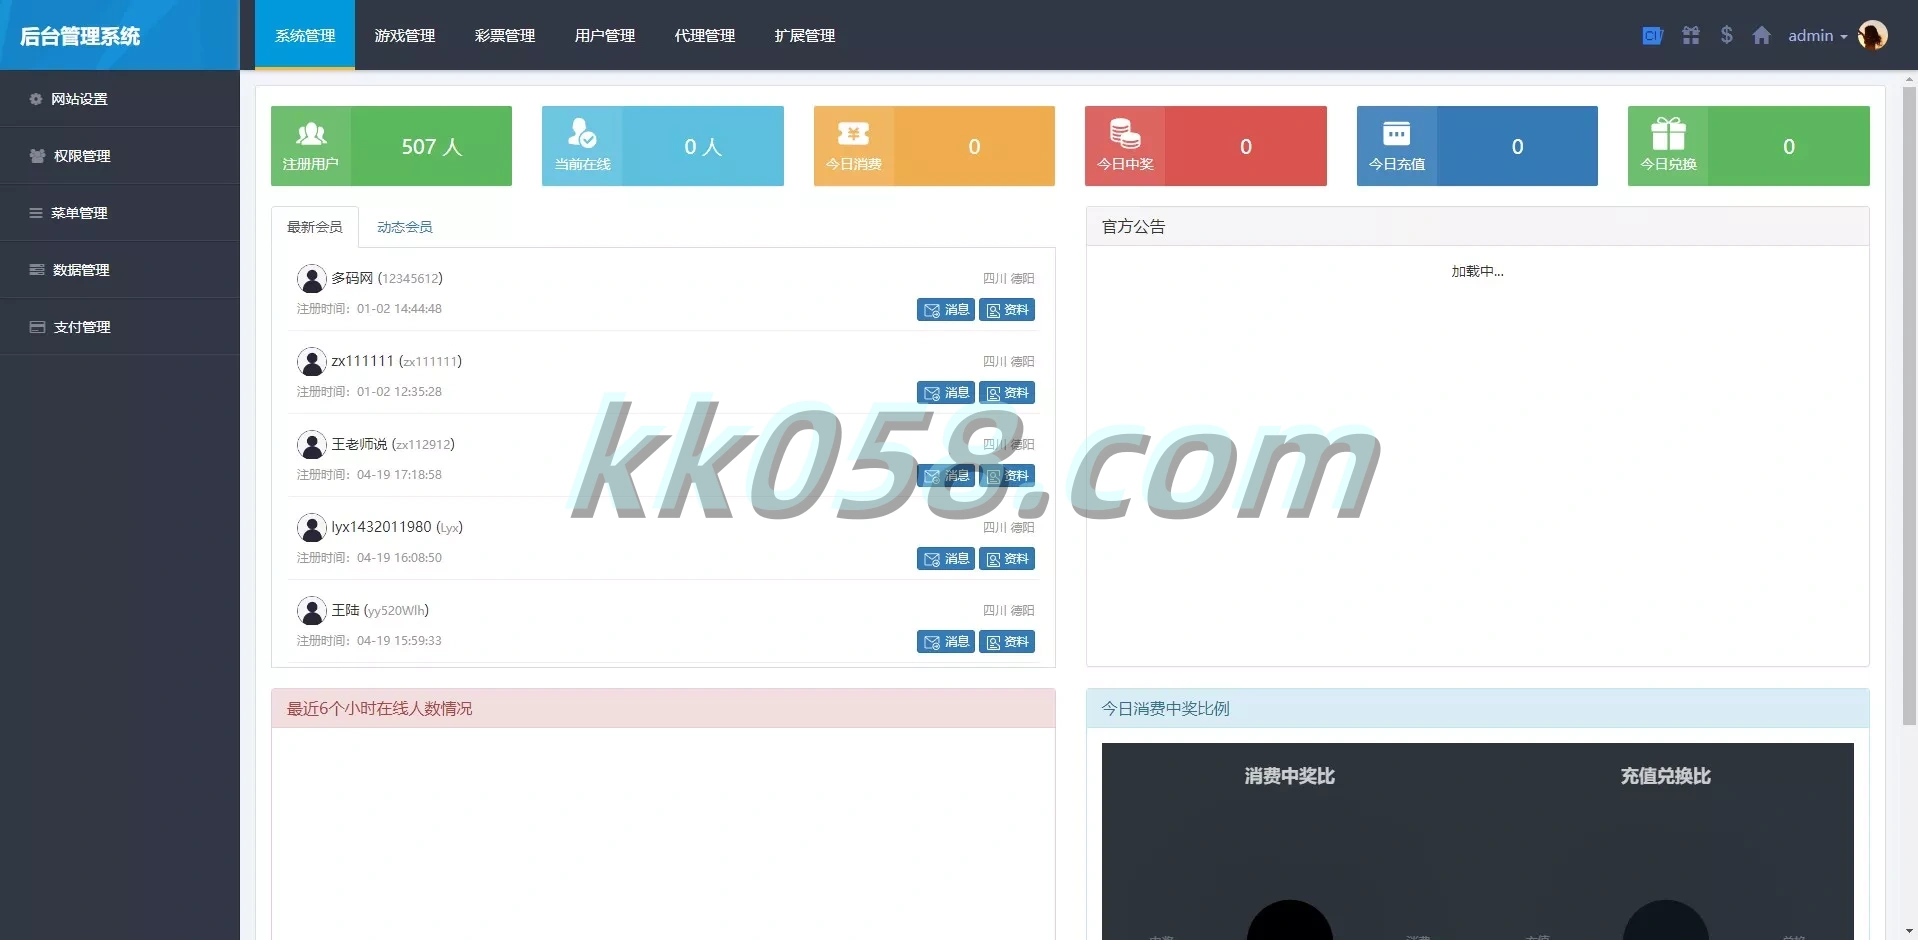Click the 507 人 registered count
This screenshot has width=1918, height=940.
[x=431, y=147]
